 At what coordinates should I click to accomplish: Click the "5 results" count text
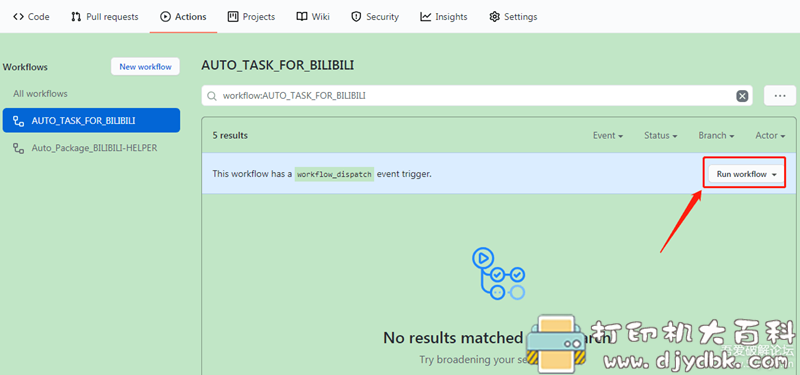pyautogui.click(x=230, y=136)
